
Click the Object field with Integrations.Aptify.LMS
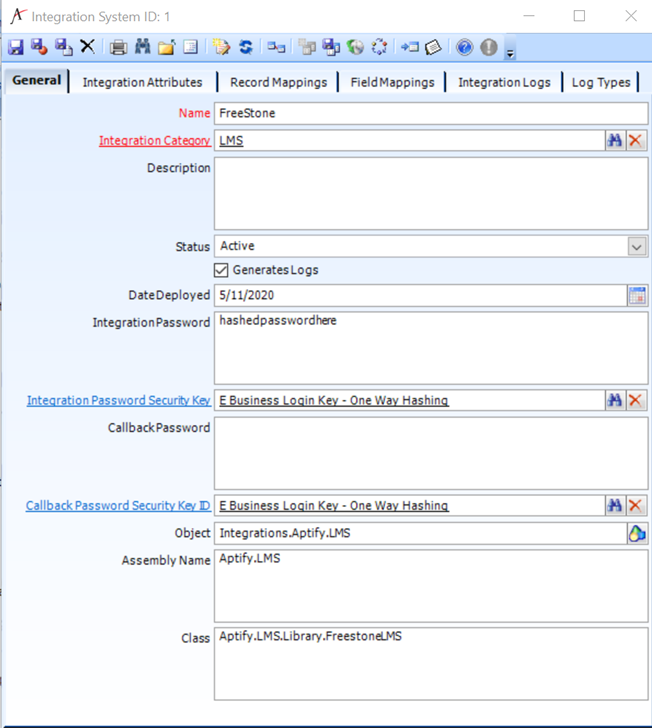point(421,533)
